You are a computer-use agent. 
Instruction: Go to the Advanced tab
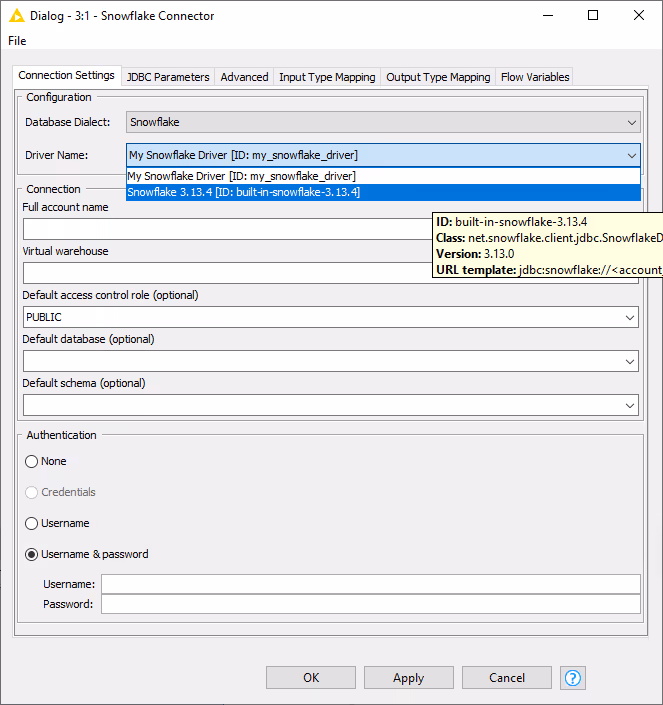click(244, 77)
